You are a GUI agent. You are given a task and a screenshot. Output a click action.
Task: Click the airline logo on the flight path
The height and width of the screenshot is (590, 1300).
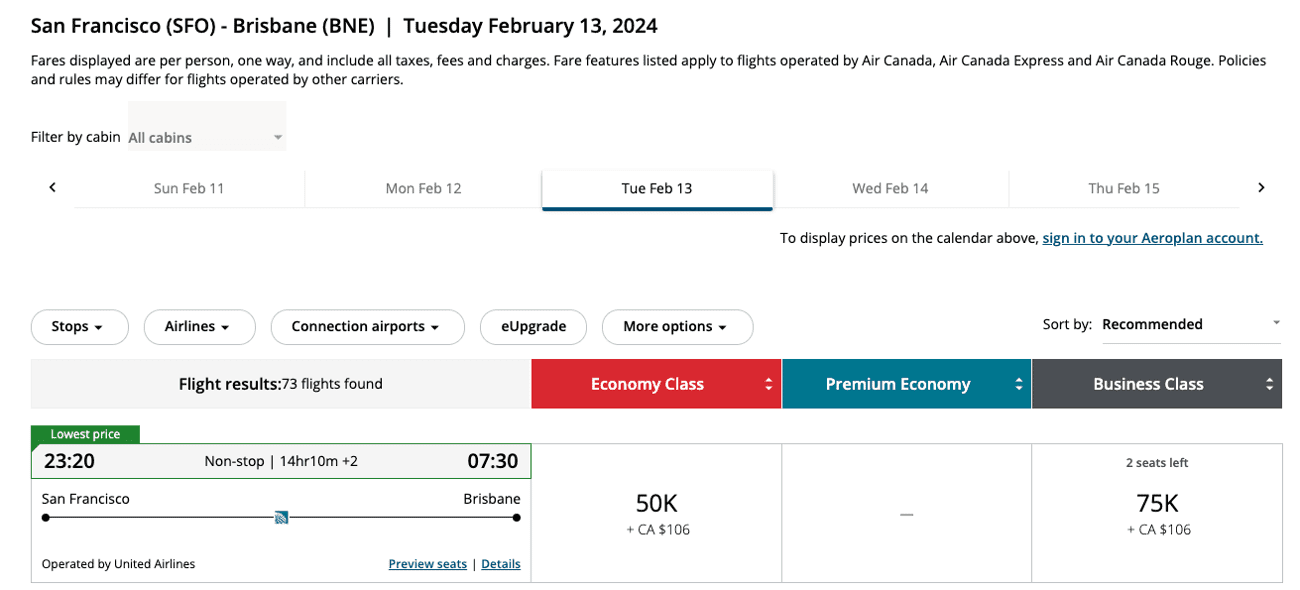click(281, 517)
